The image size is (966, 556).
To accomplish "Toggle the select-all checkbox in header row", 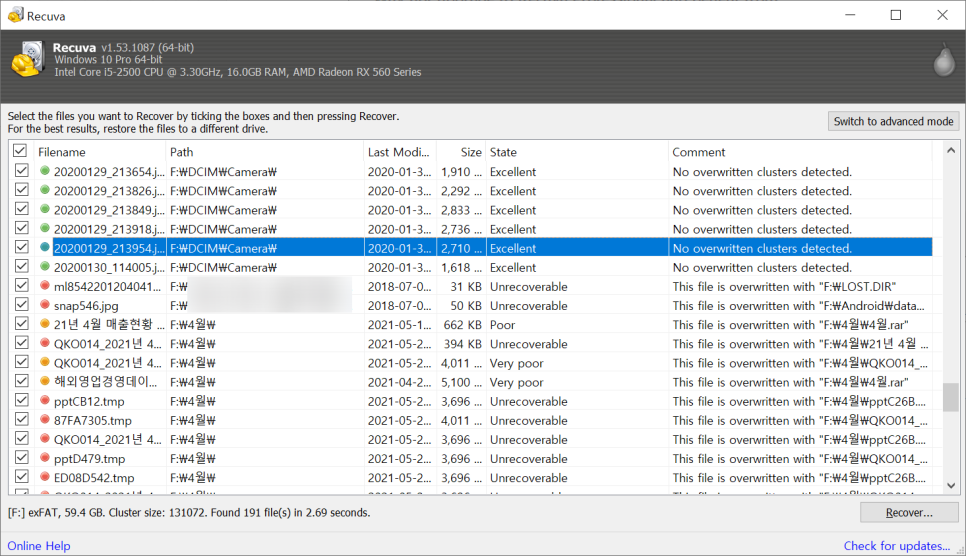I will point(20,151).
